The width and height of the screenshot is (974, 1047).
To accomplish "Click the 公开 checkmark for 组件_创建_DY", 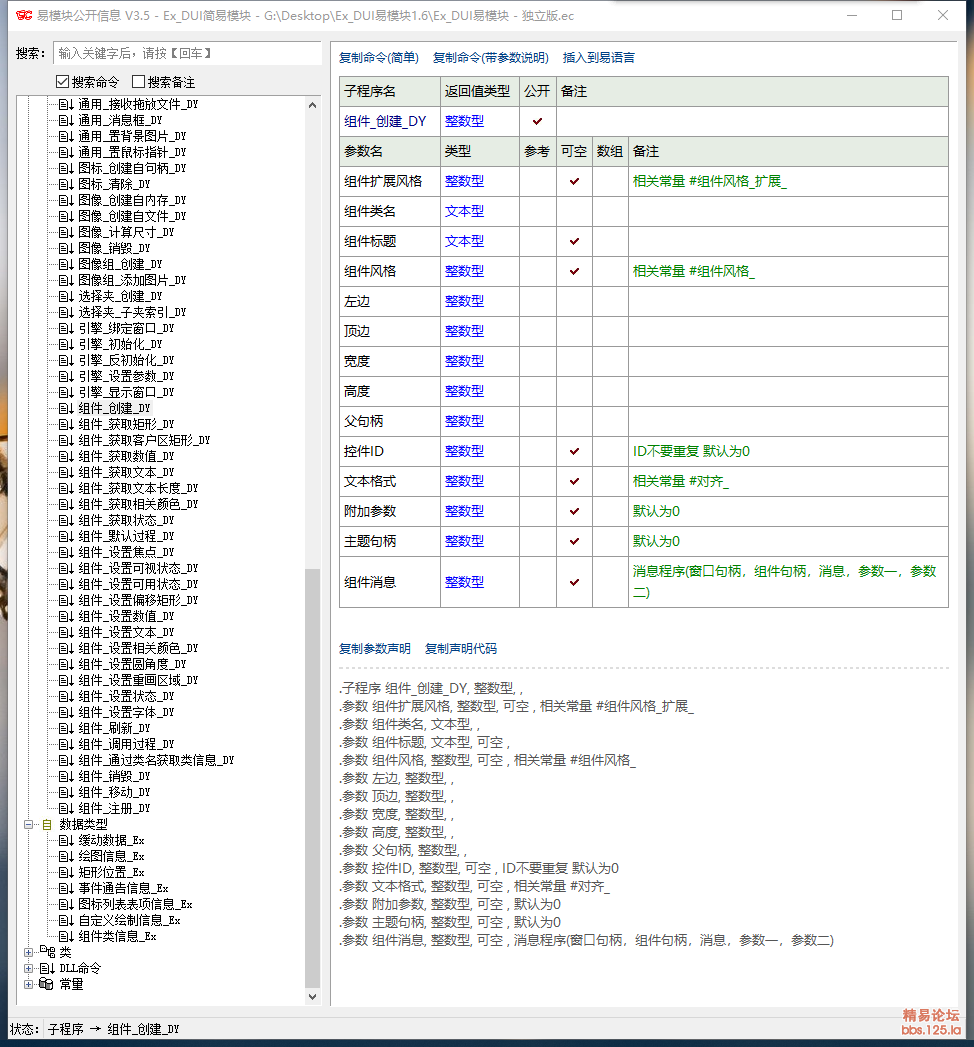I will click(x=537, y=121).
